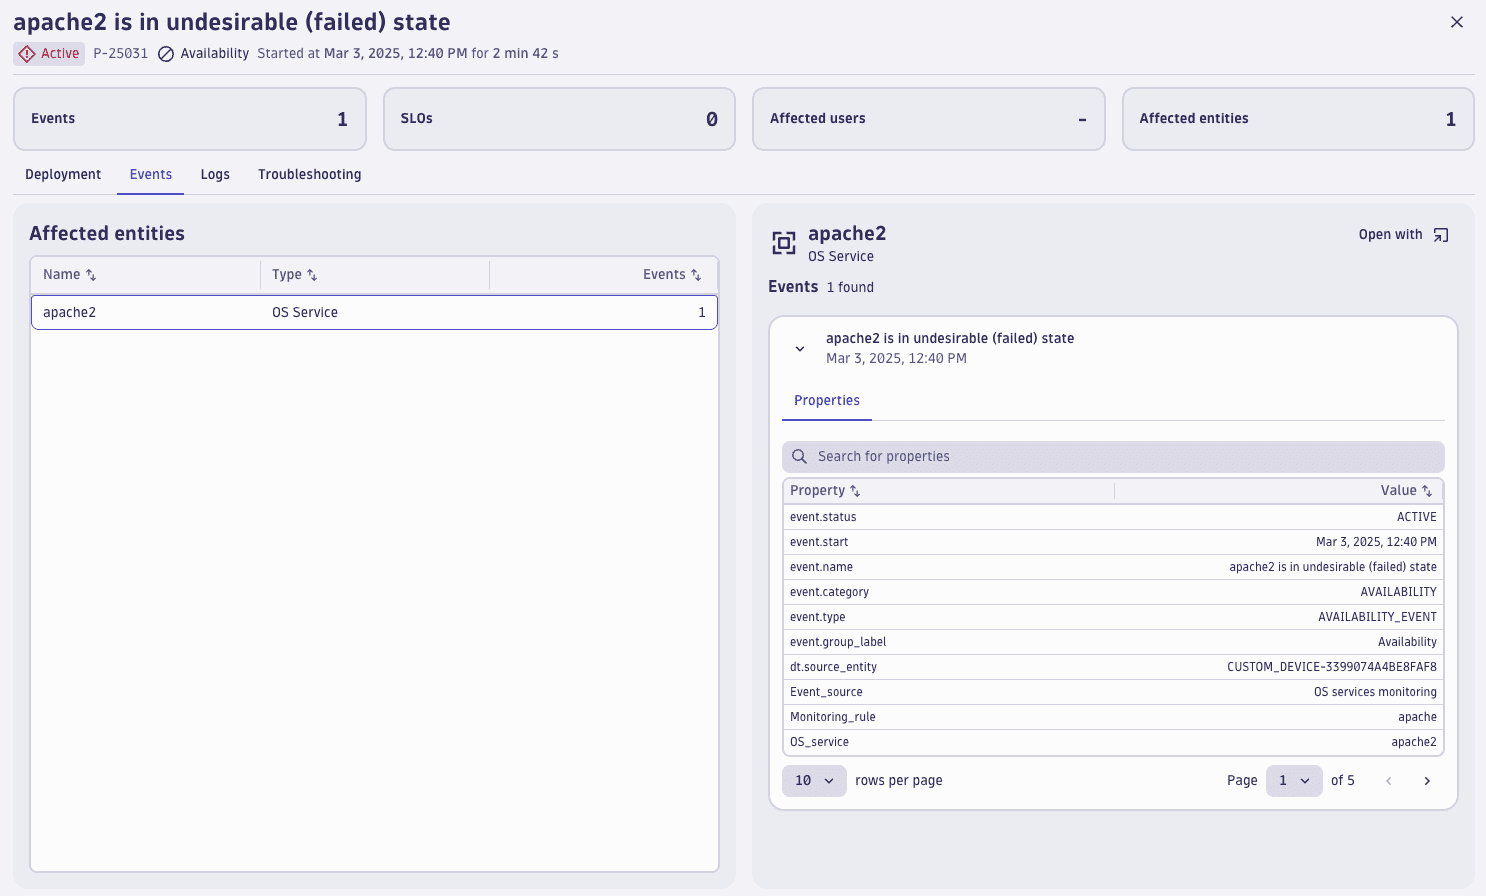This screenshot has height=896, width=1486.
Task: Switch to the Logs tab
Action: pos(215,174)
